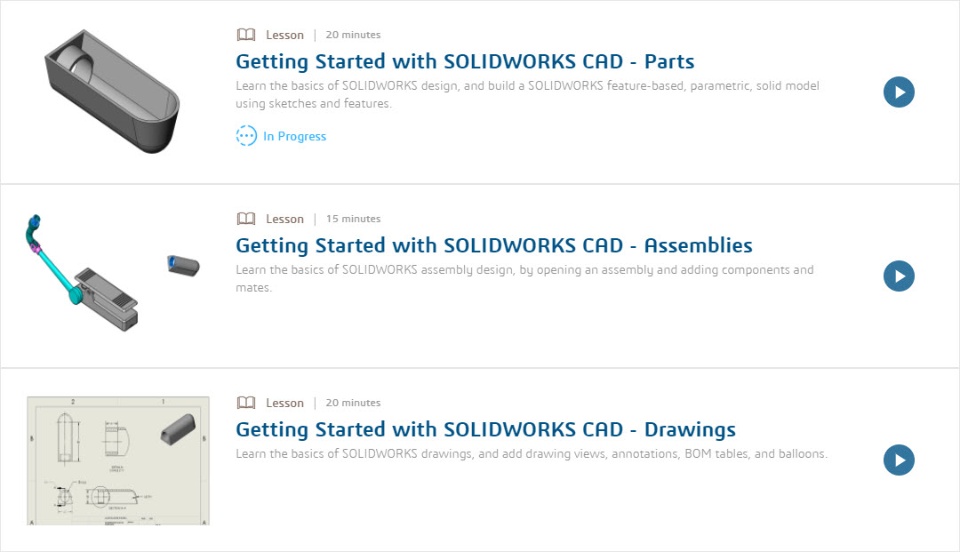This screenshot has height=552, width=960.
Task: Start the Assemblies lesson play button
Action: click(x=899, y=276)
